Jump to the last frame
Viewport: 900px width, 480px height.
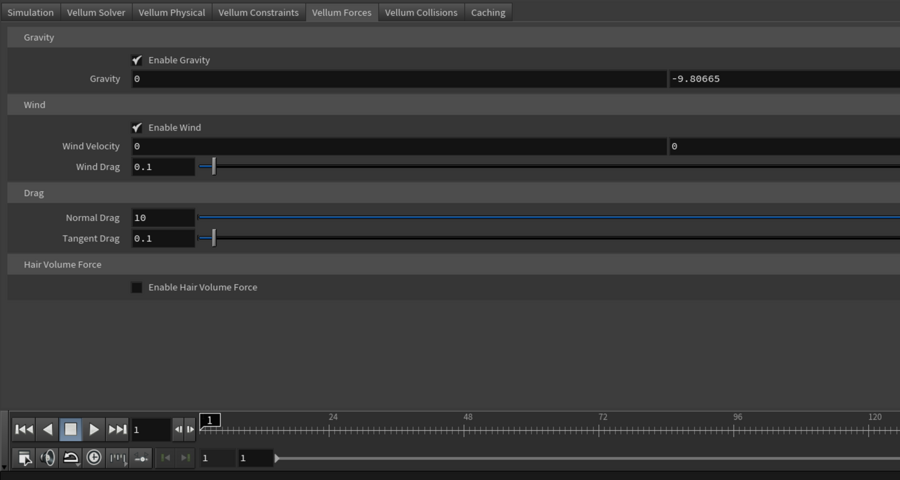118,429
